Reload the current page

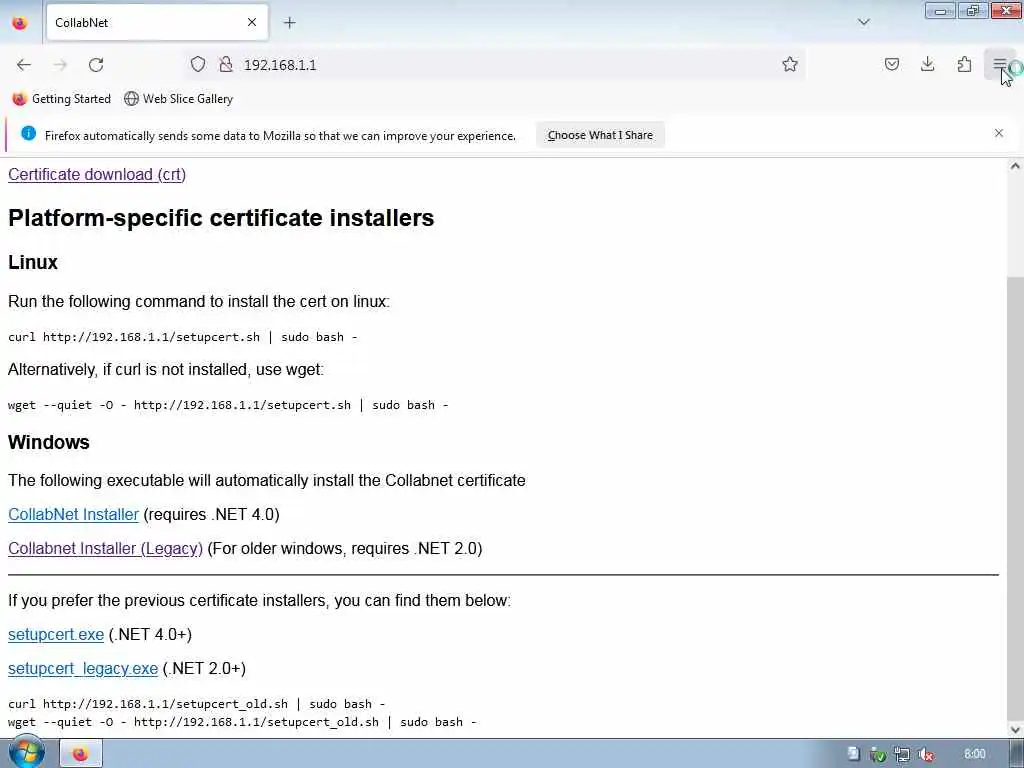point(96,65)
